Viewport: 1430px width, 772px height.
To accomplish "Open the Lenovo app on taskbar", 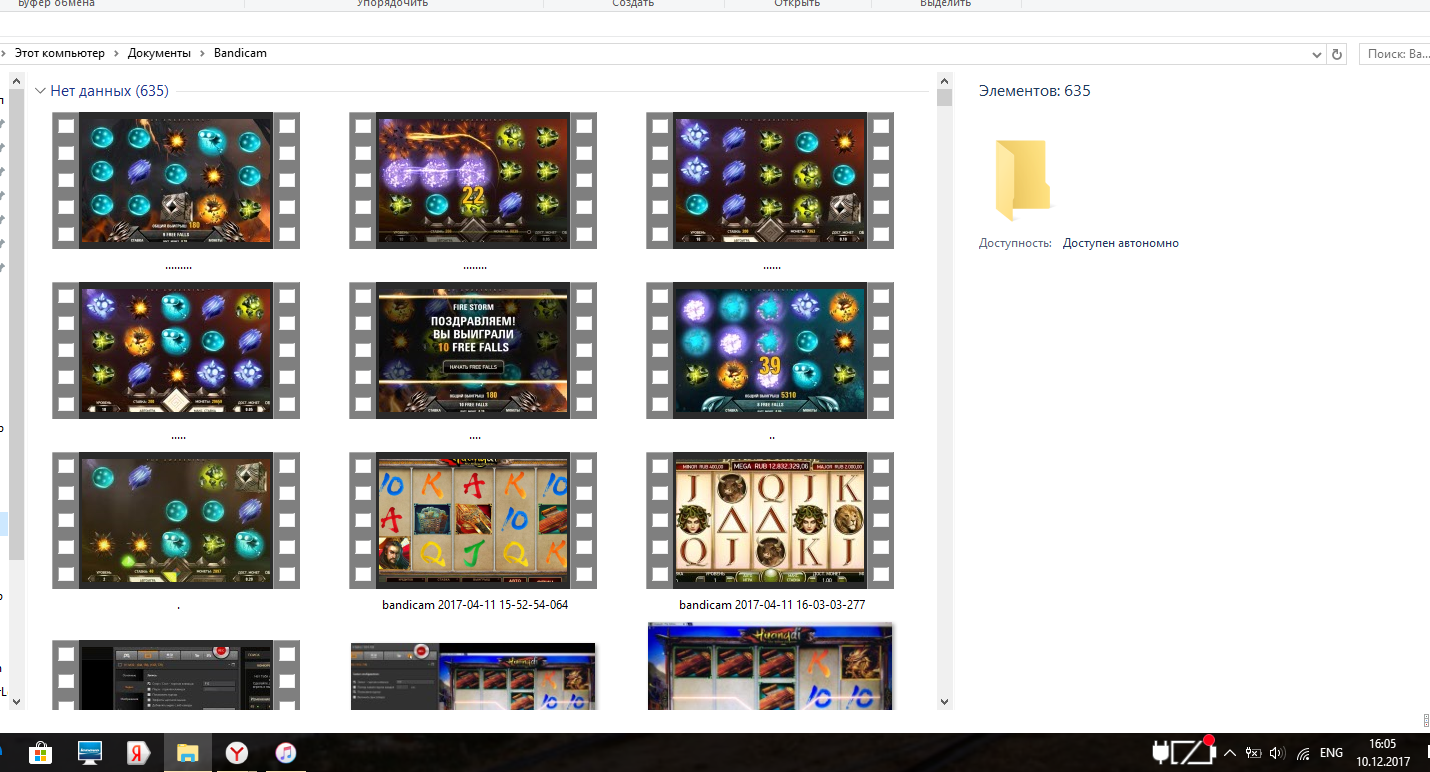I will (89, 753).
